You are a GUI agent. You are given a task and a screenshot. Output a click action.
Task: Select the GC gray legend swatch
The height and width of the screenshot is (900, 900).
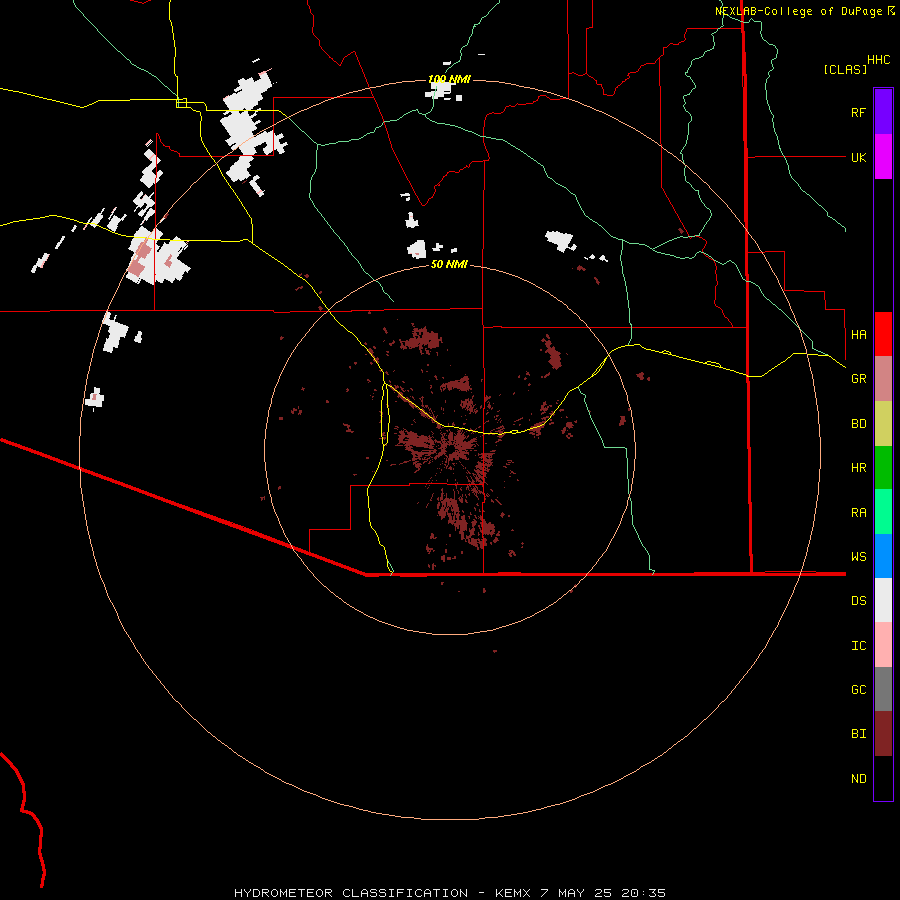click(x=883, y=689)
